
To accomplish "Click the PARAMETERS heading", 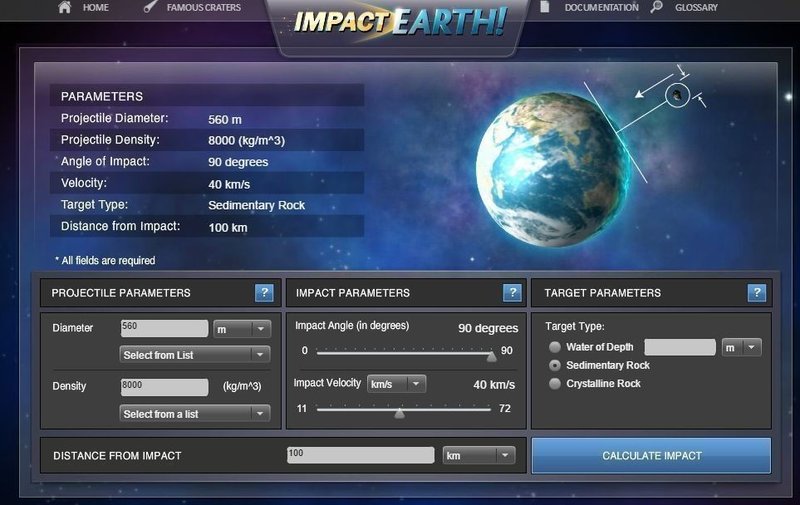I will tap(102, 96).
